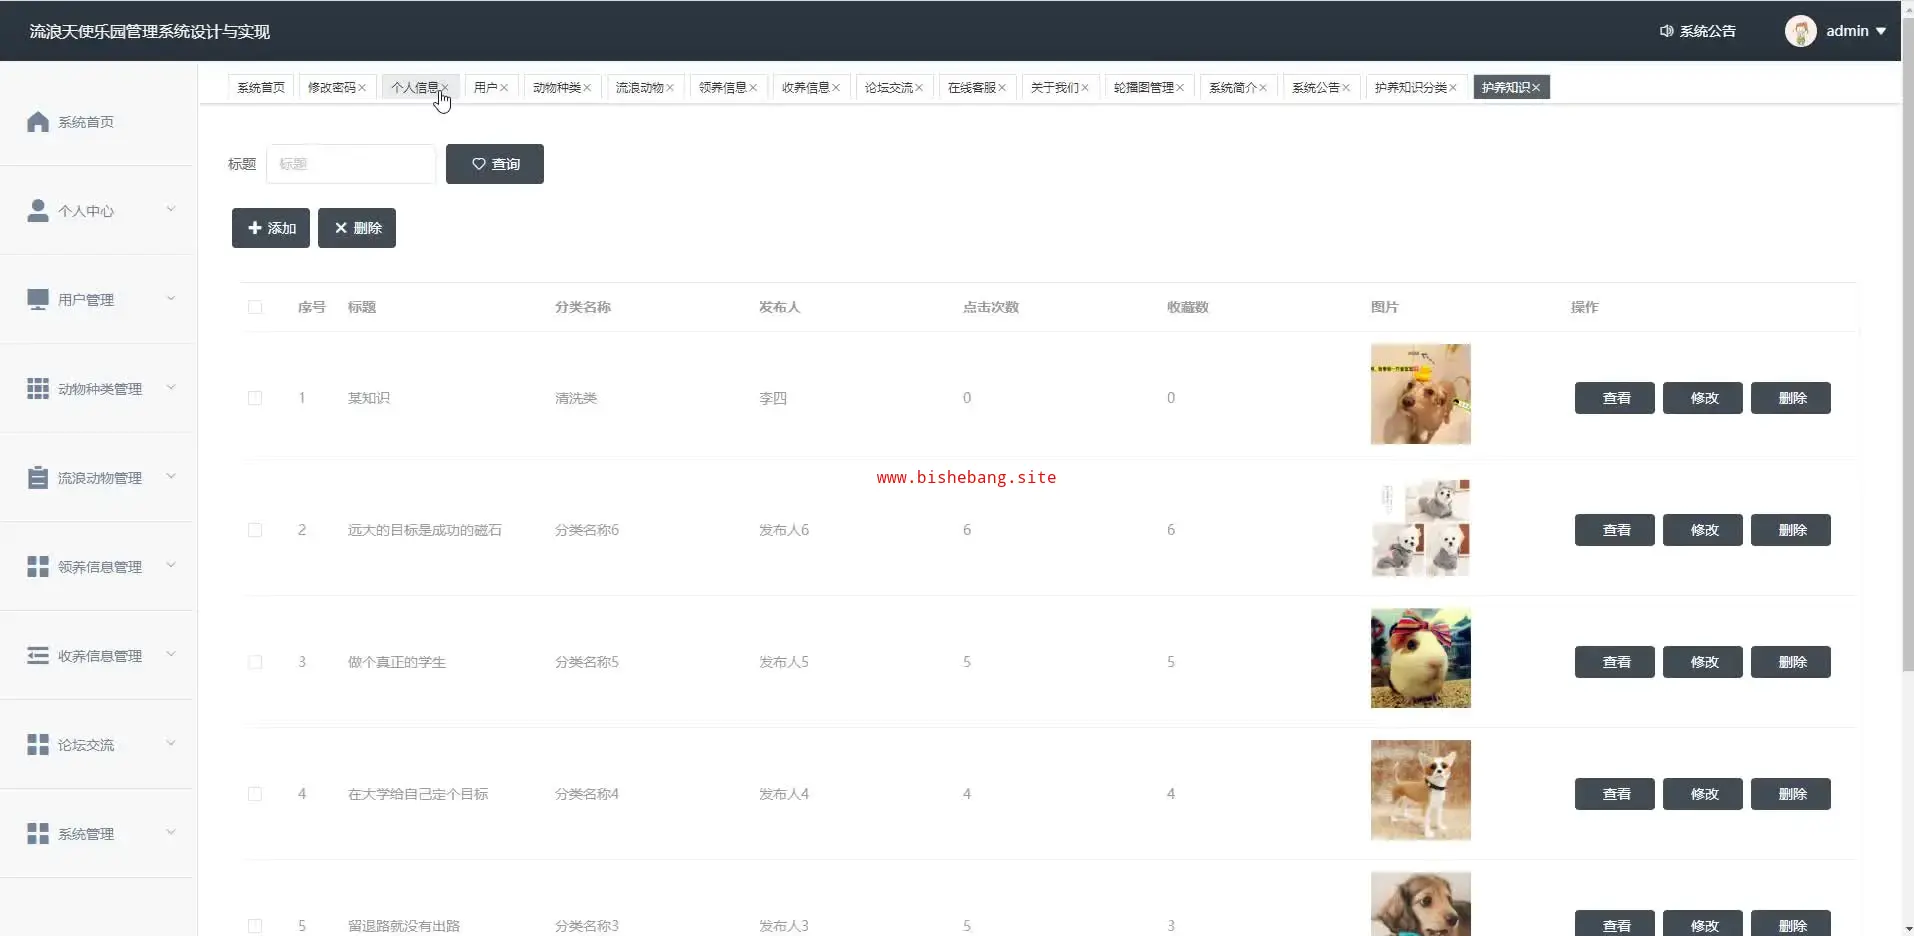
Task: Check the row for 某知识
Action: 255,398
